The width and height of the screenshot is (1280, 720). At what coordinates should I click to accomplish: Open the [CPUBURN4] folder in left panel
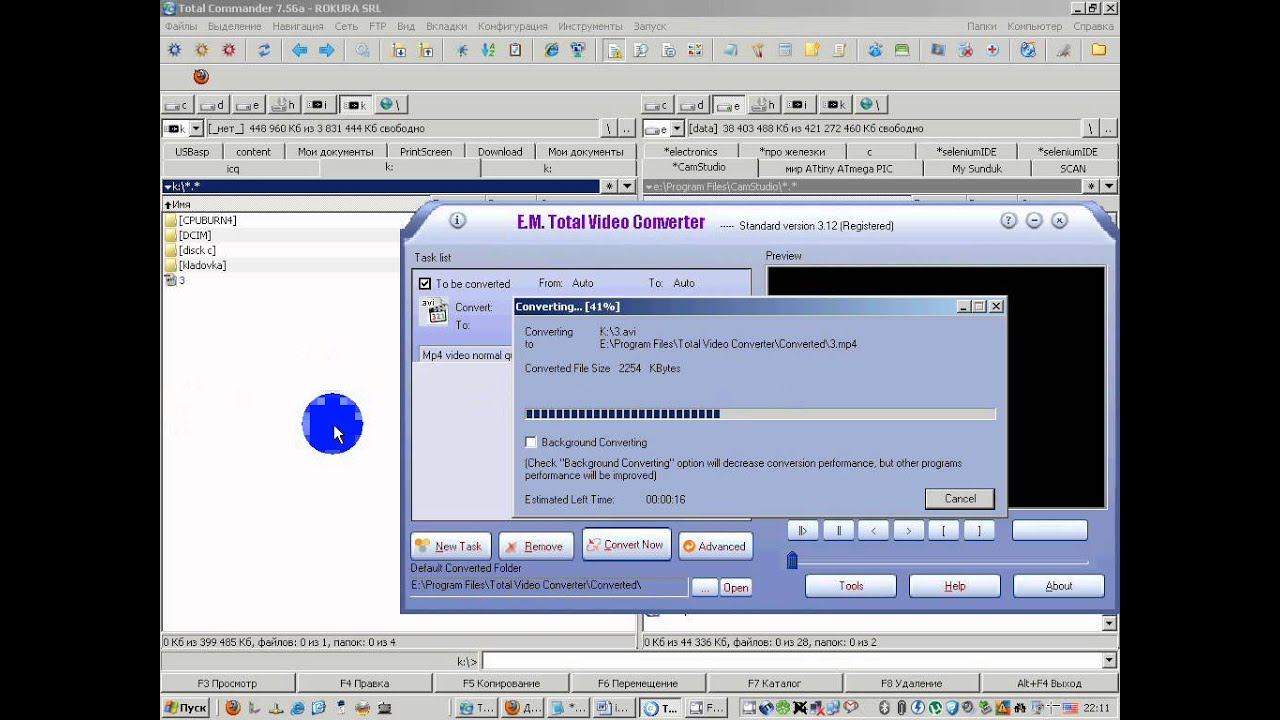tap(207, 220)
